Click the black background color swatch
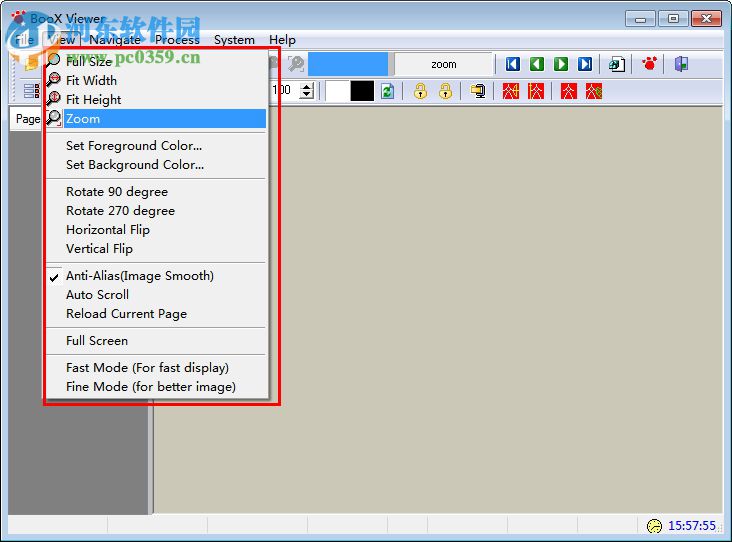Viewport: 732px width, 542px height. 362,91
